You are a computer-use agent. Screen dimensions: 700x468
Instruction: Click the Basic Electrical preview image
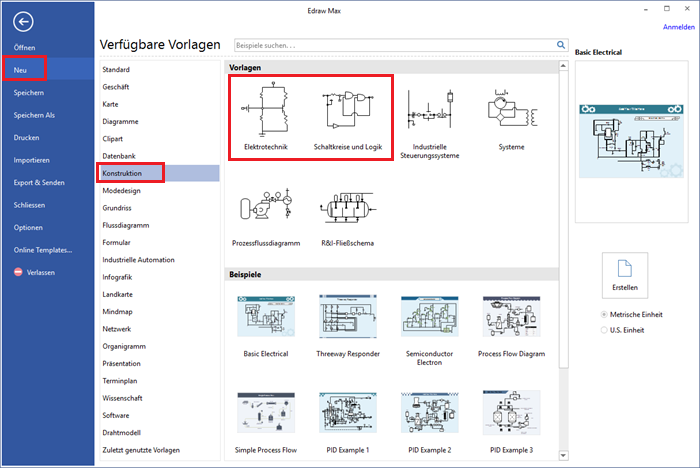[631, 141]
